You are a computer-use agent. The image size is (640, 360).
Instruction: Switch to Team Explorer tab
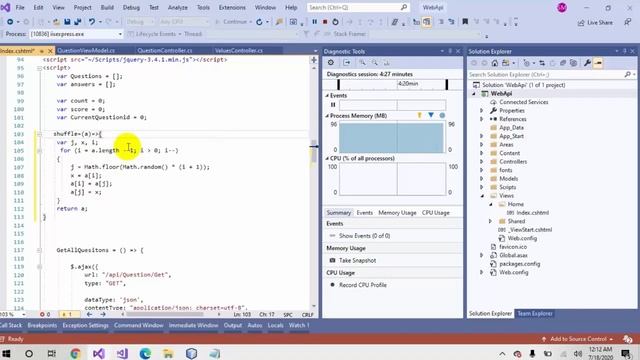coord(535,313)
